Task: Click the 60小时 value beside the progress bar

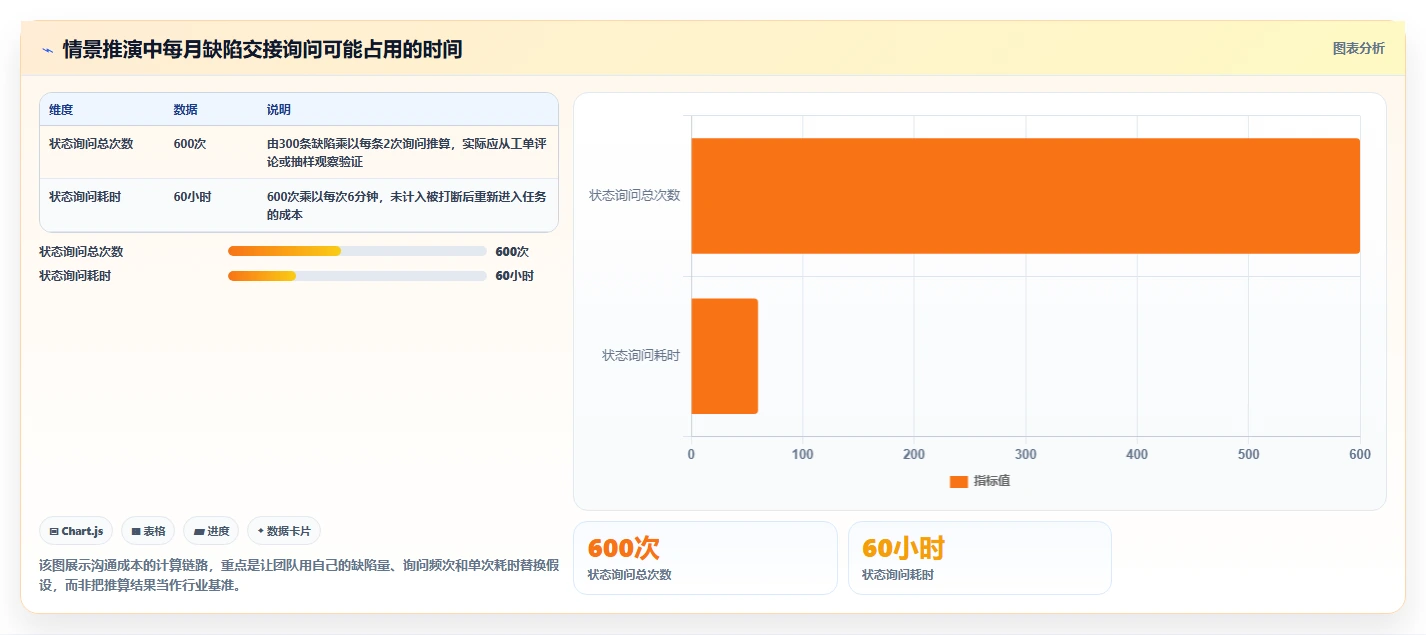Action: [x=515, y=276]
